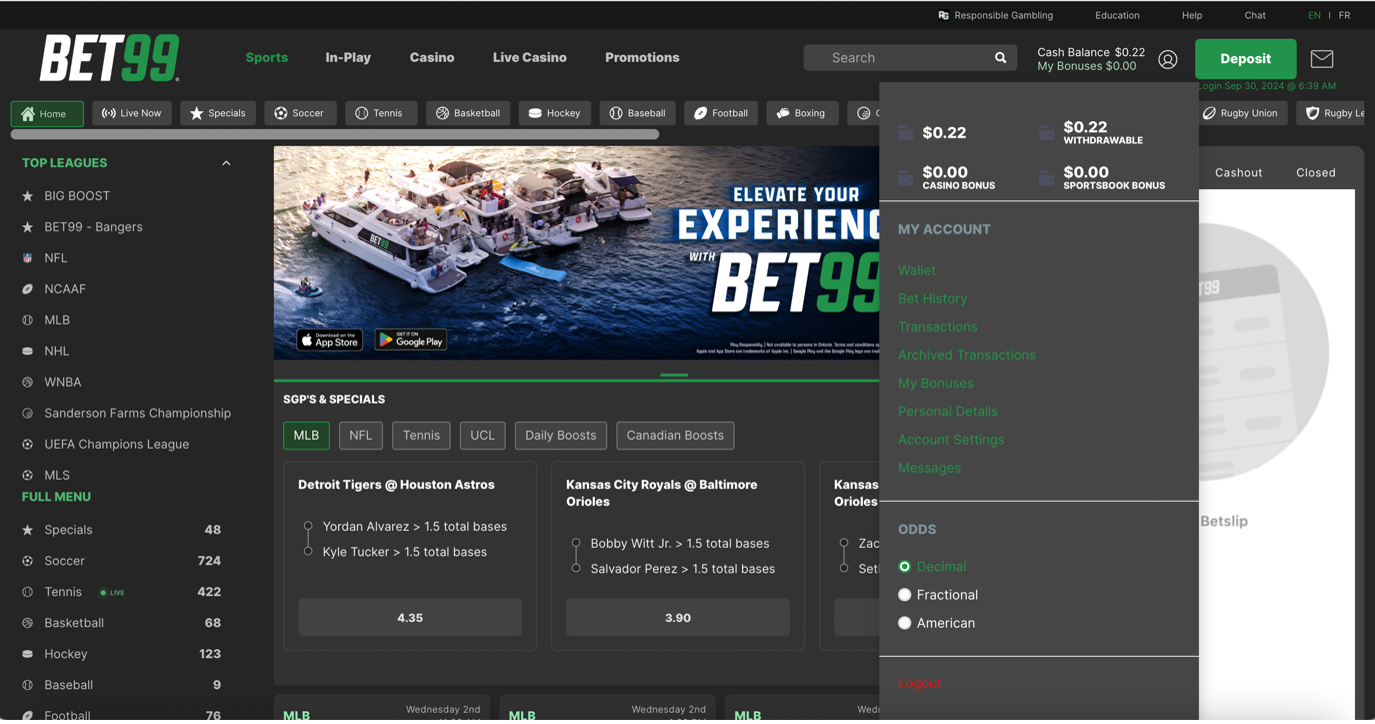
Task: Open MLS in Top Leagues
Action: pyautogui.click(x=57, y=475)
